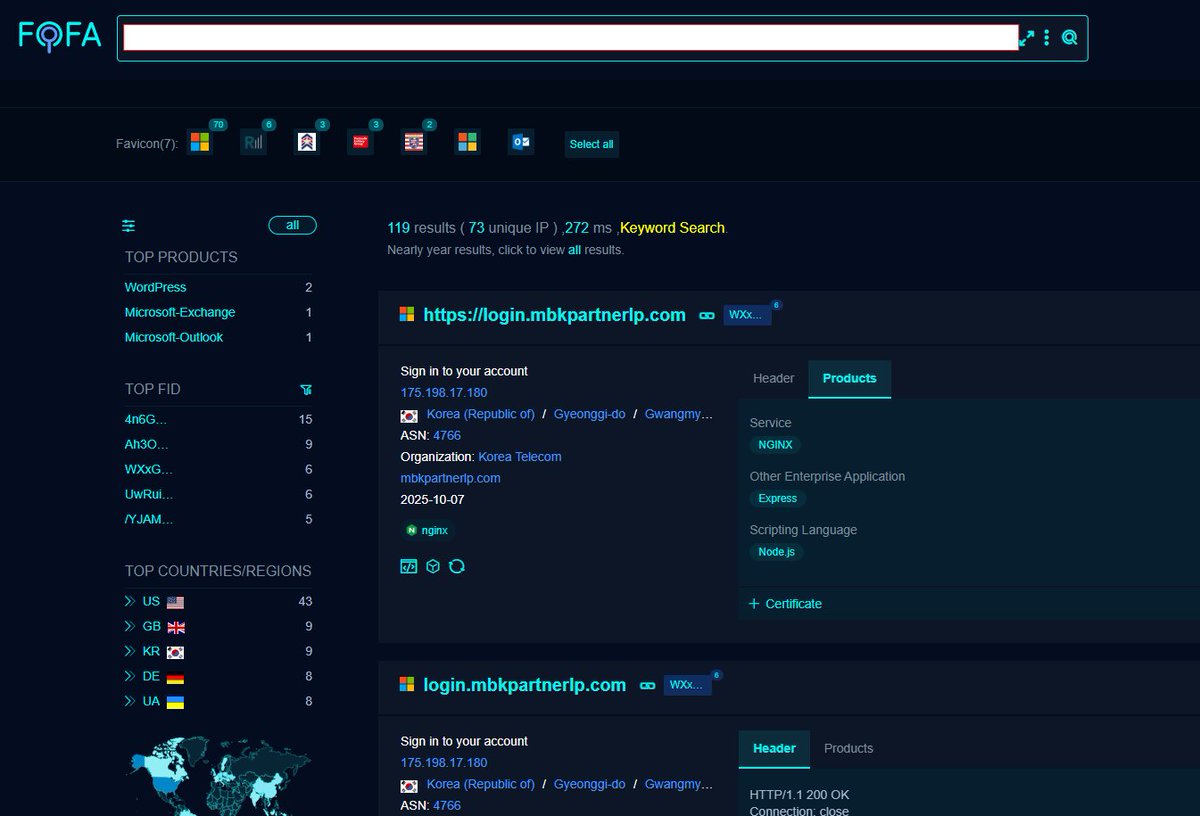Toggle the 'all' pill in sidebar
The height and width of the screenshot is (816, 1200).
[x=292, y=225]
